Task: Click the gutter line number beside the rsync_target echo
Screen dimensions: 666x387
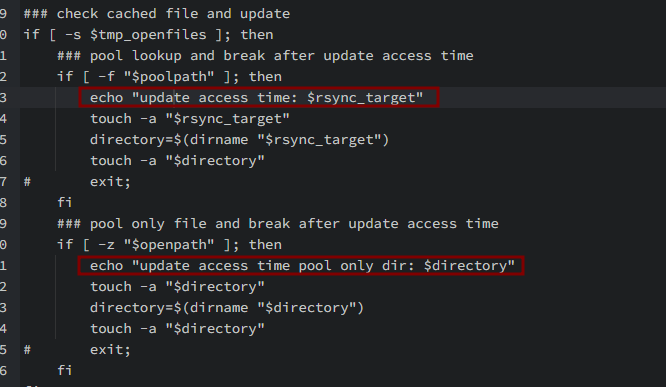Action: pyautogui.click(x=3, y=98)
